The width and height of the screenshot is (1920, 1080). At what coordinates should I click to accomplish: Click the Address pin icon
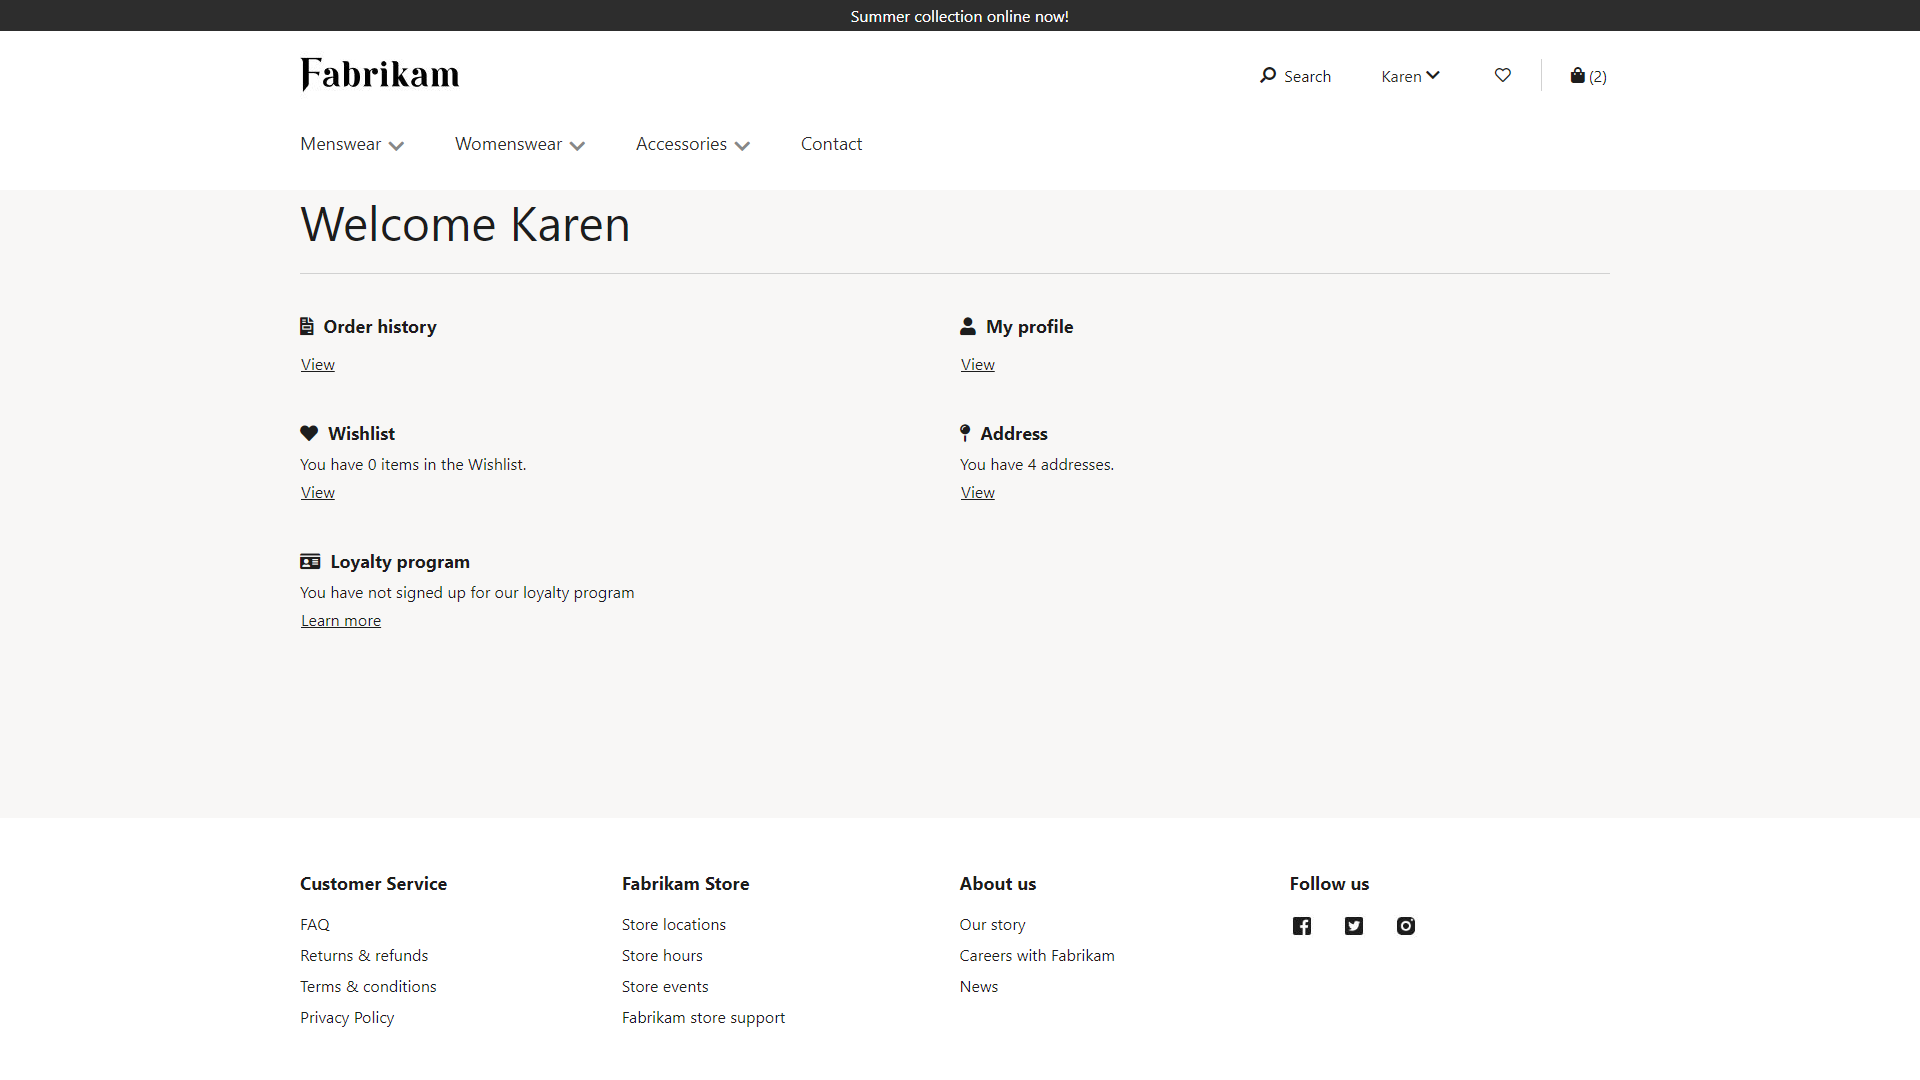pyautogui.click(x=964, y=433)
